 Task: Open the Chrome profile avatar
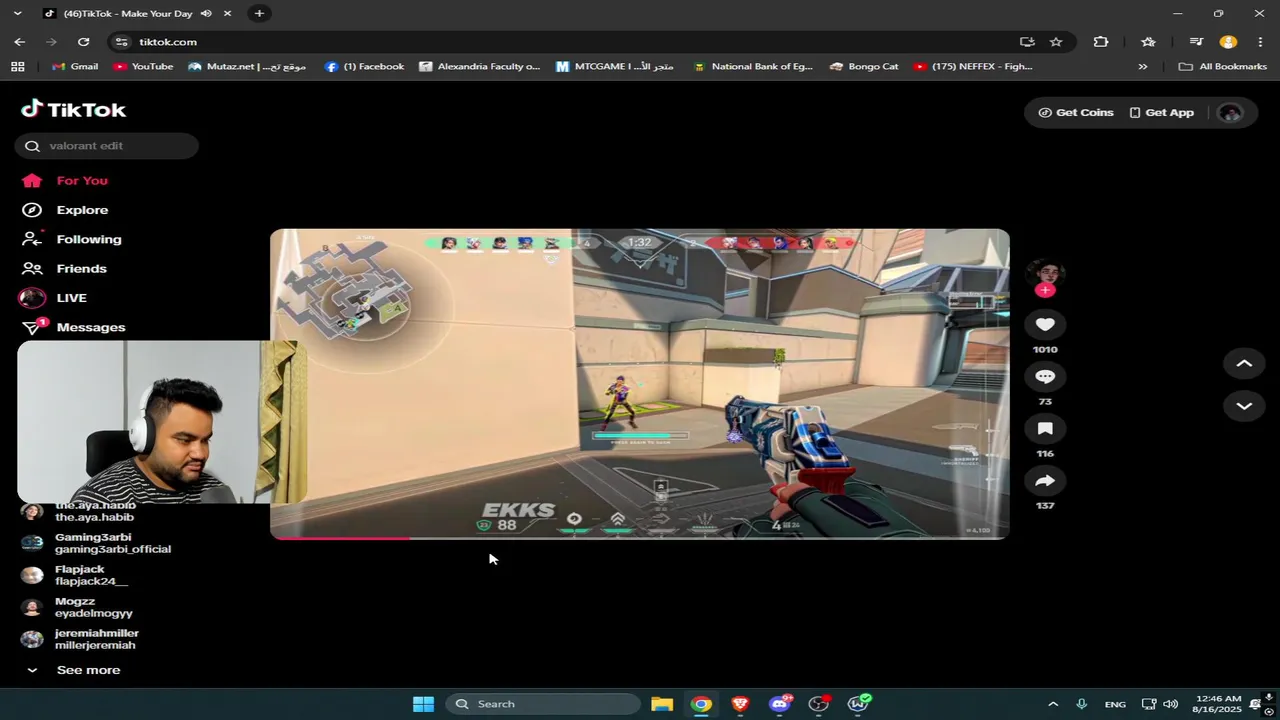[1228, 42]
